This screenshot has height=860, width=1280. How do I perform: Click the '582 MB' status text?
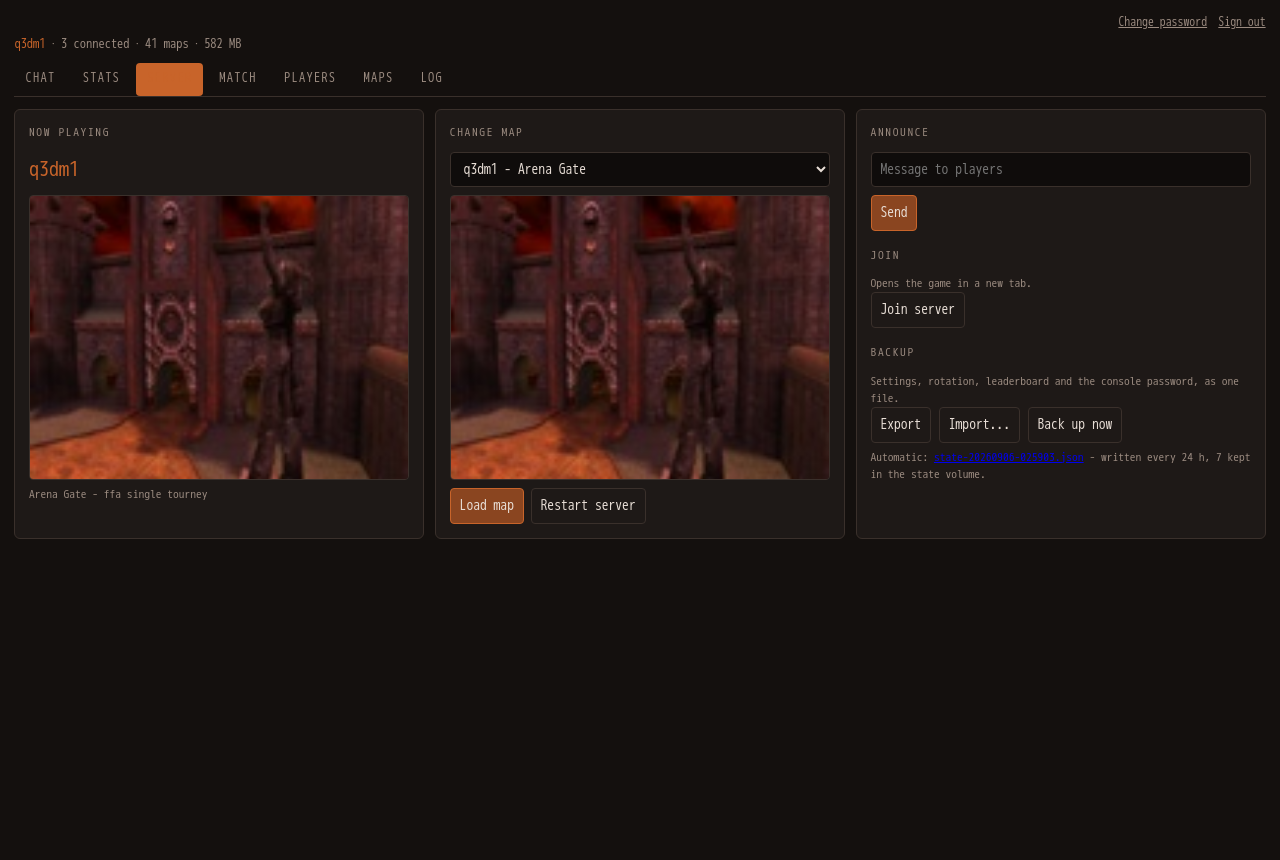[223, 44]
